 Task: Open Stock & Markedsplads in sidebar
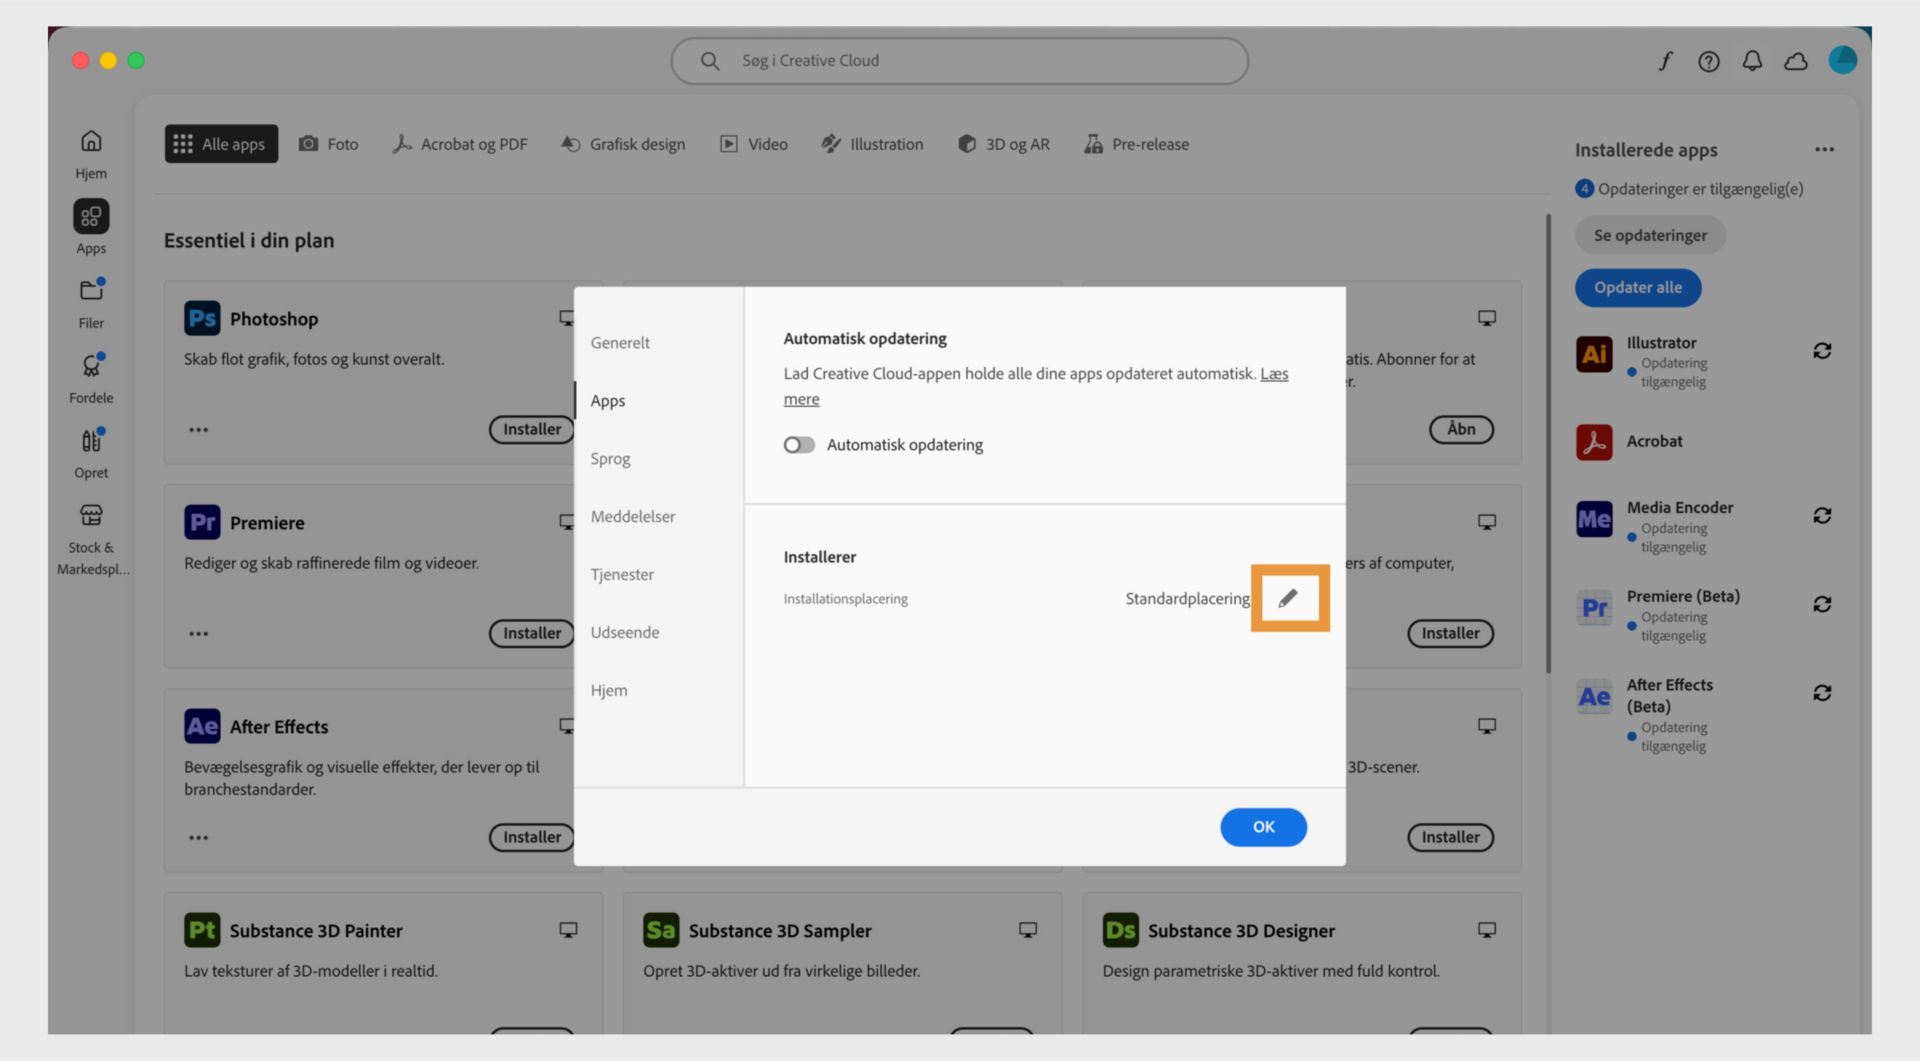click(91, 539)
